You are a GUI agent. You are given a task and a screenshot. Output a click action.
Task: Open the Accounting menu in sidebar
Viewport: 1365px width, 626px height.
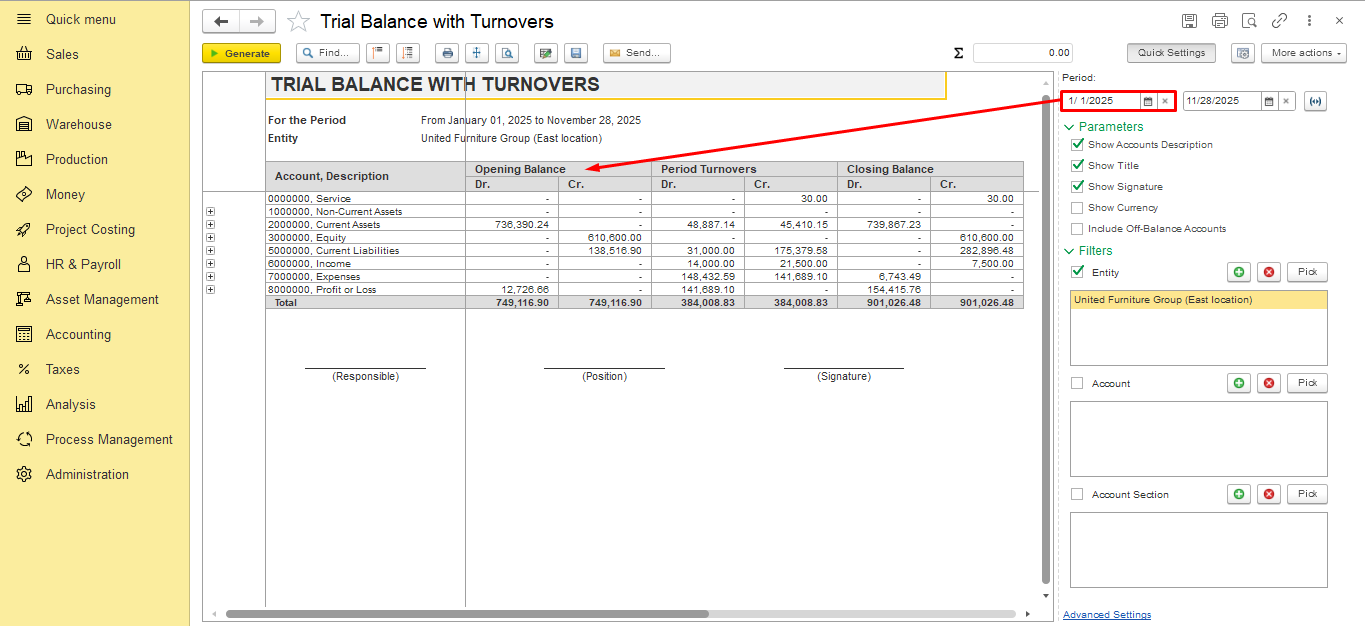coord(78,334)
